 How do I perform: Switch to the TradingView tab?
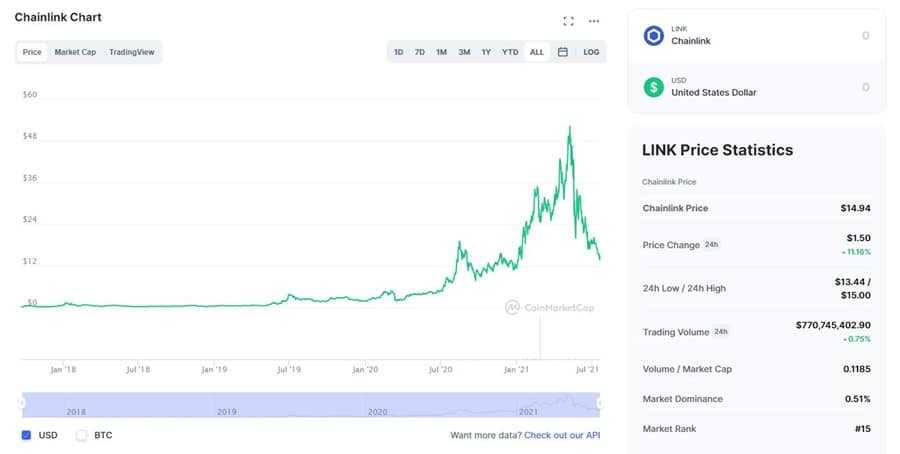tap(131, 52)
